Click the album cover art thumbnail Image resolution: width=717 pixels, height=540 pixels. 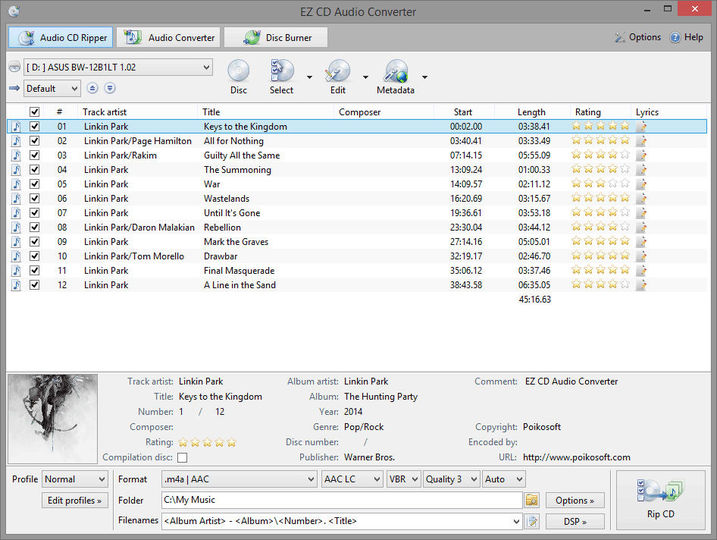point(53,418)
